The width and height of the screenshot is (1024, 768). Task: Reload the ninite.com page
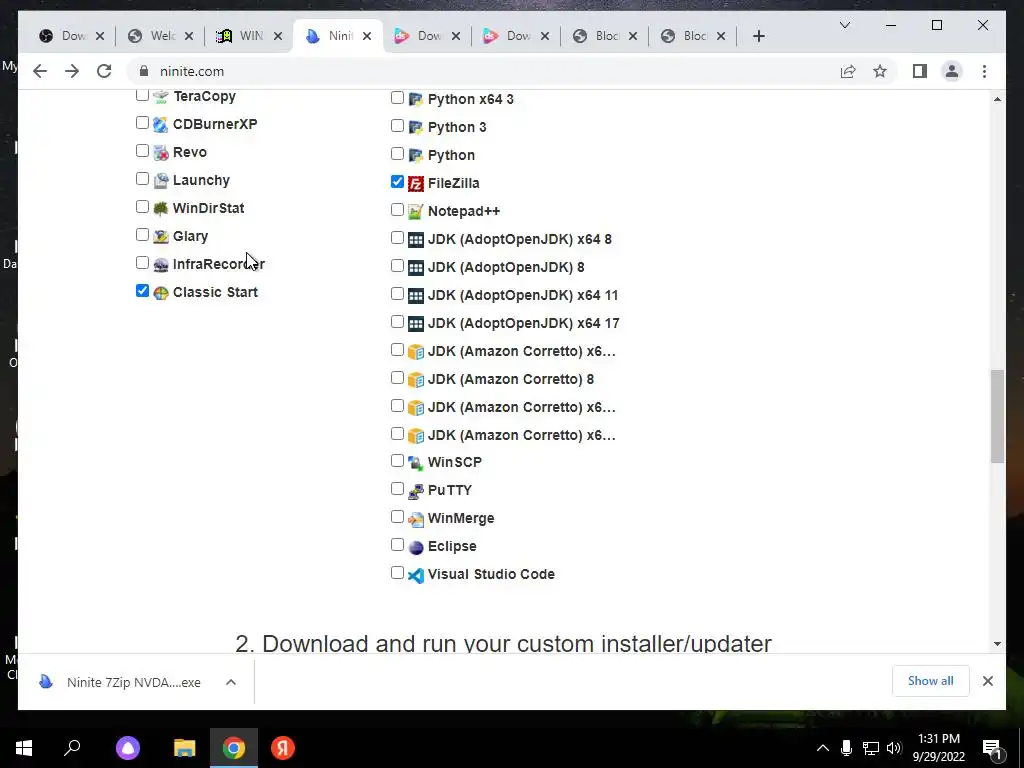coord(104,71)
